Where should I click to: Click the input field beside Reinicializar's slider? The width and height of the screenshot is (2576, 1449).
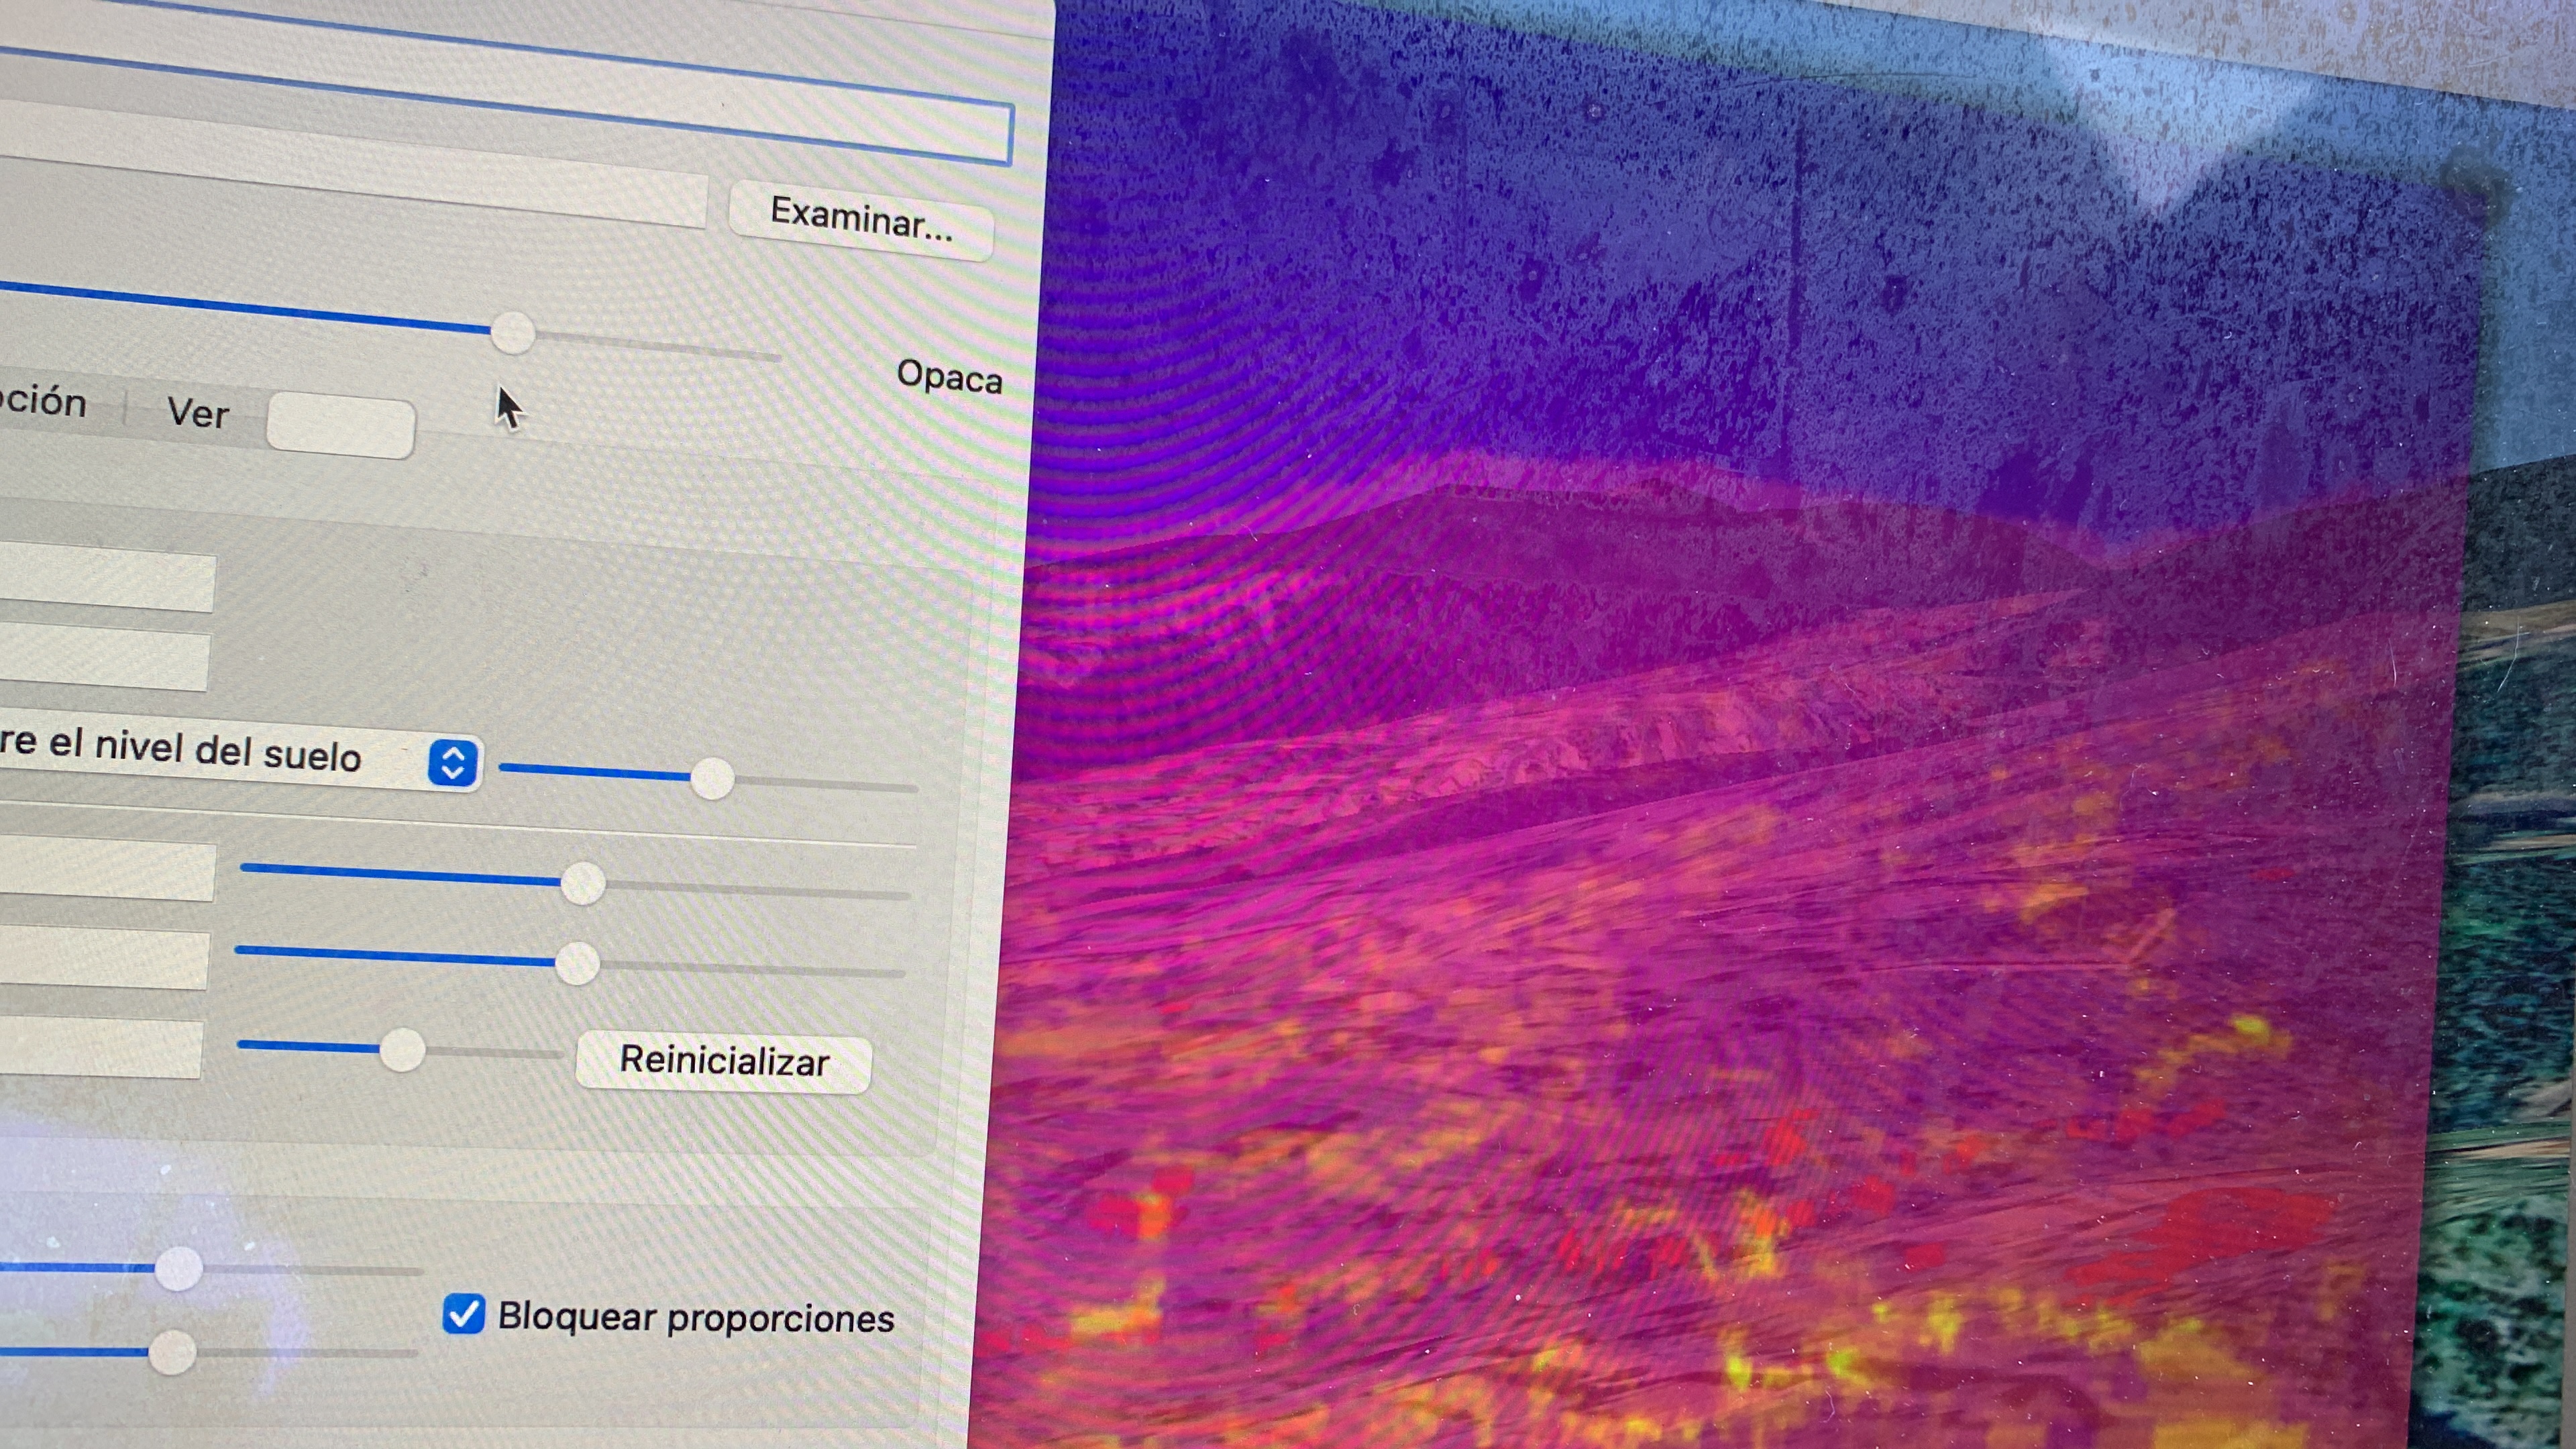(100, 1047)
